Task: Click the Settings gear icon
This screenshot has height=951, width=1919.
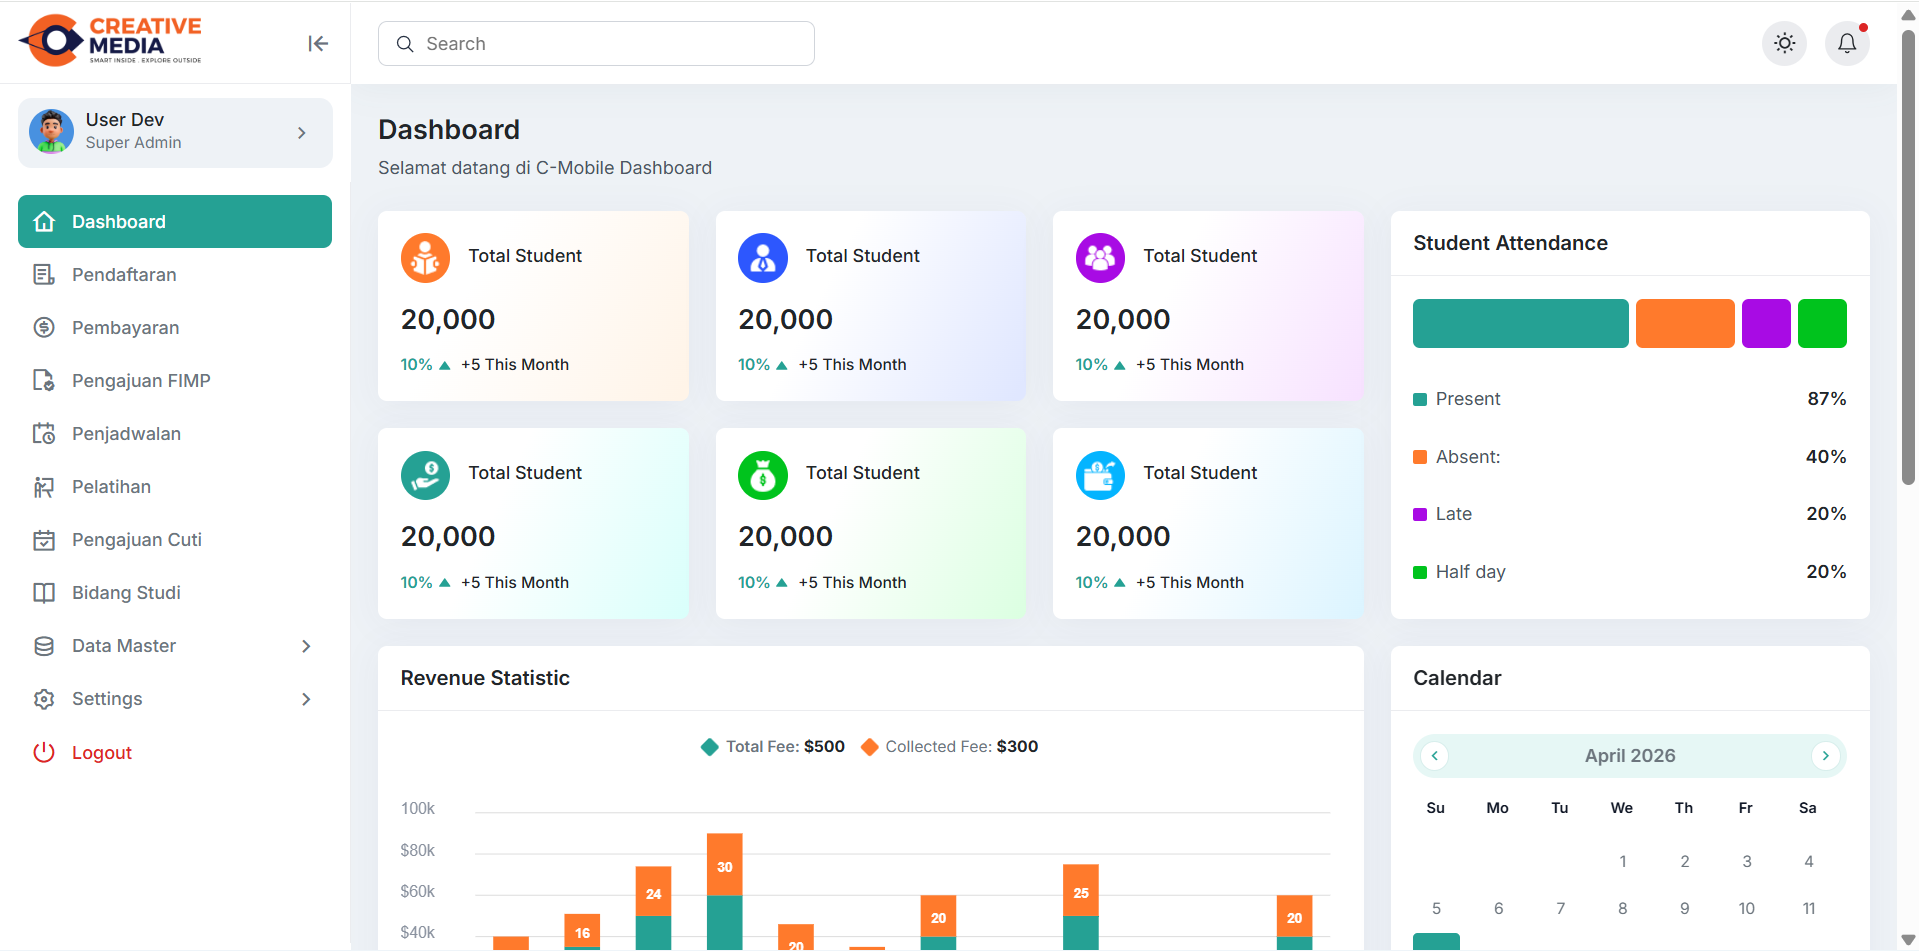Action: tap(44, 699)
